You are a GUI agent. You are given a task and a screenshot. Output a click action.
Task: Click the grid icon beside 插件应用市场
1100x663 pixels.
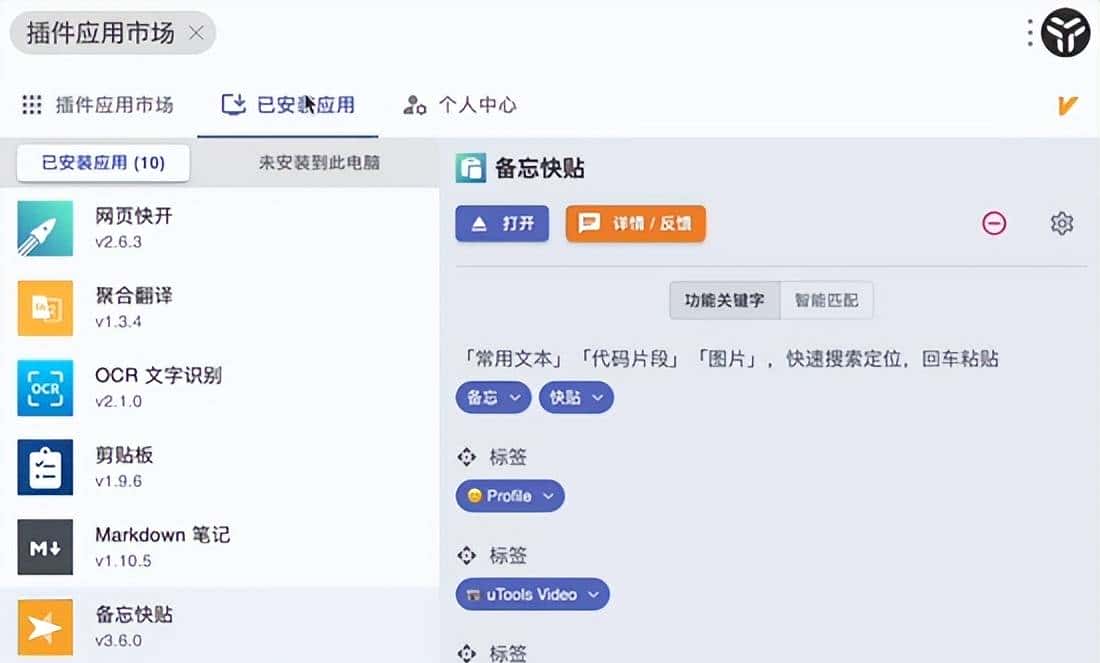click(31, 105)
